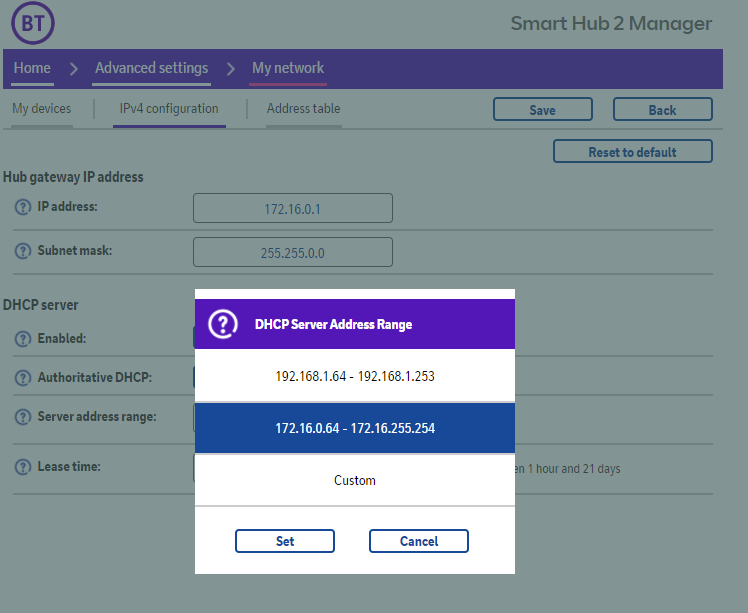The width and height of the screenshot is (748, 613).
Task: Click the Subnet mask input field
Action: pyautogui.click(x=292, y=253)
